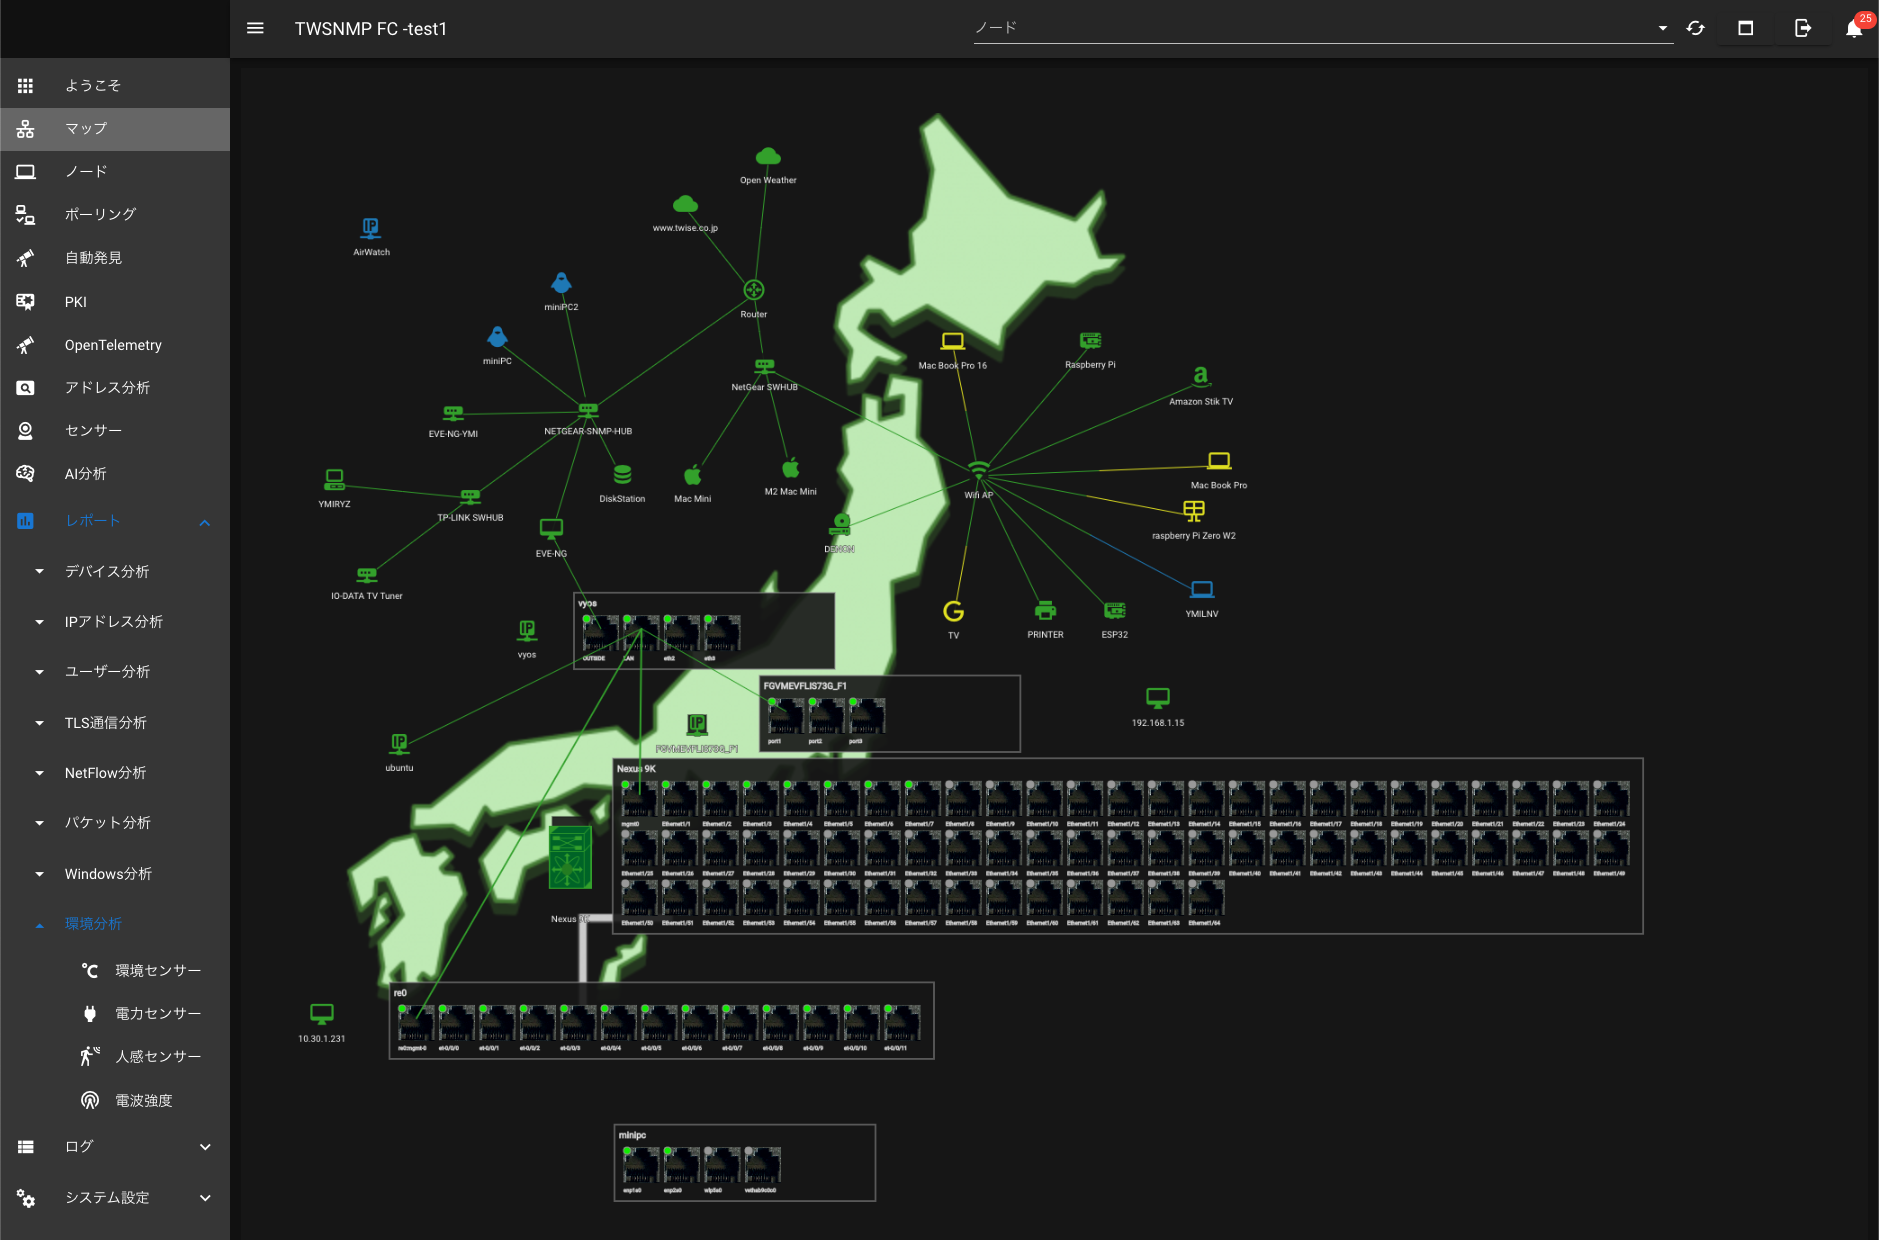
Task: Open the OpenTelemetry page
Action: point(115,345)
